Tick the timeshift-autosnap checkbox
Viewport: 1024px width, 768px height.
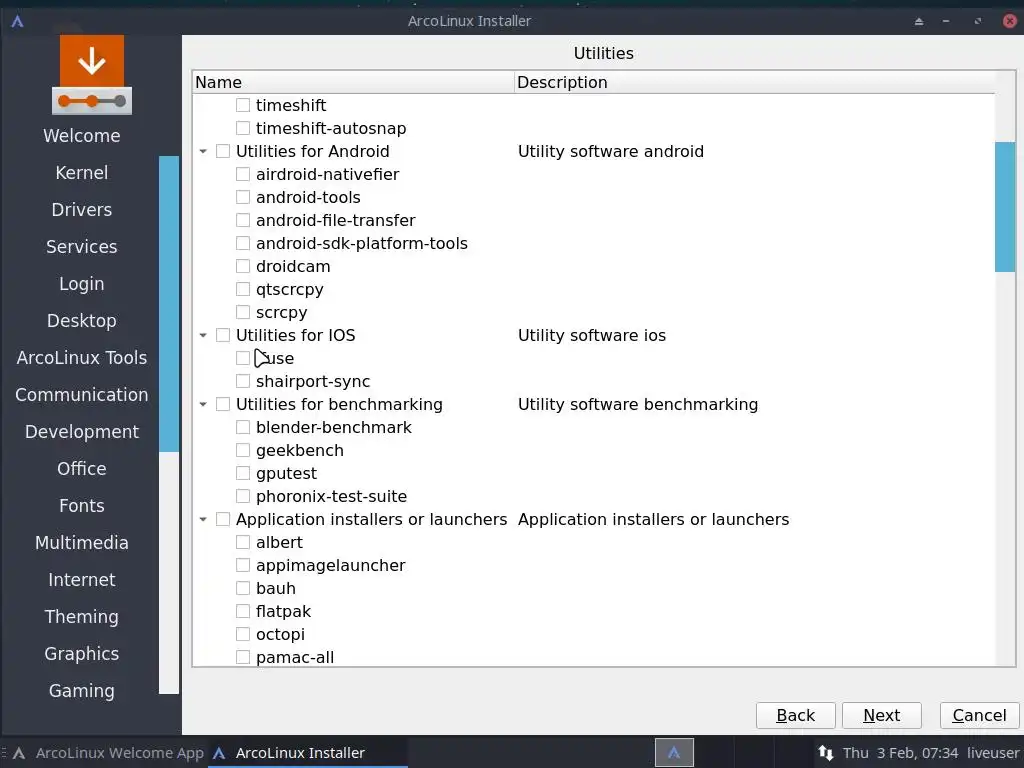(243, 128)
